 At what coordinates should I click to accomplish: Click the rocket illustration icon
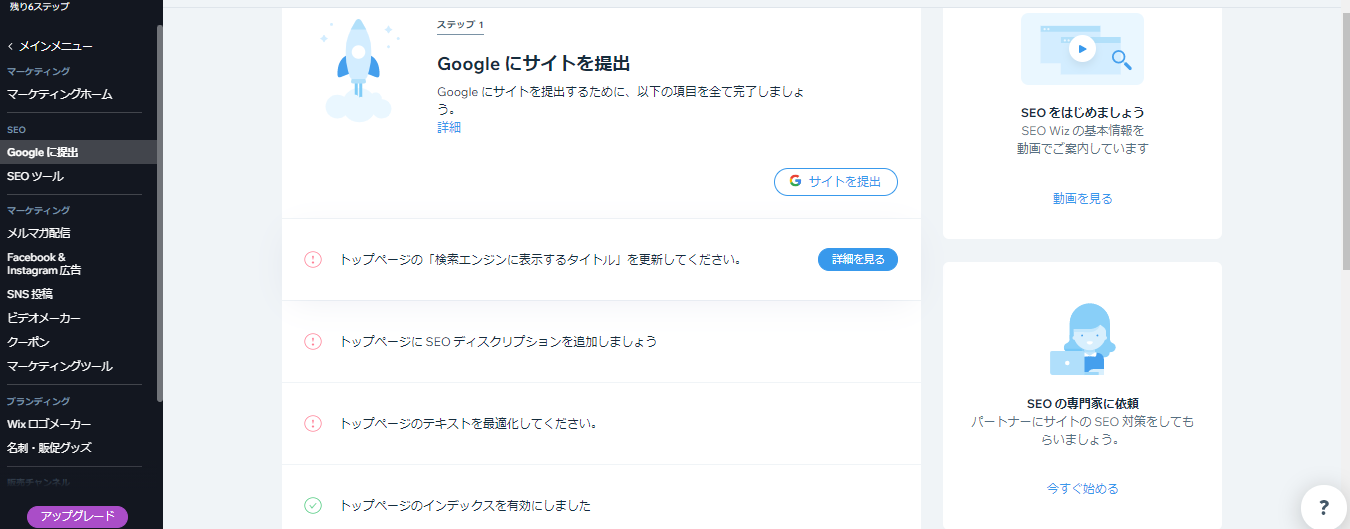(357, 68)
